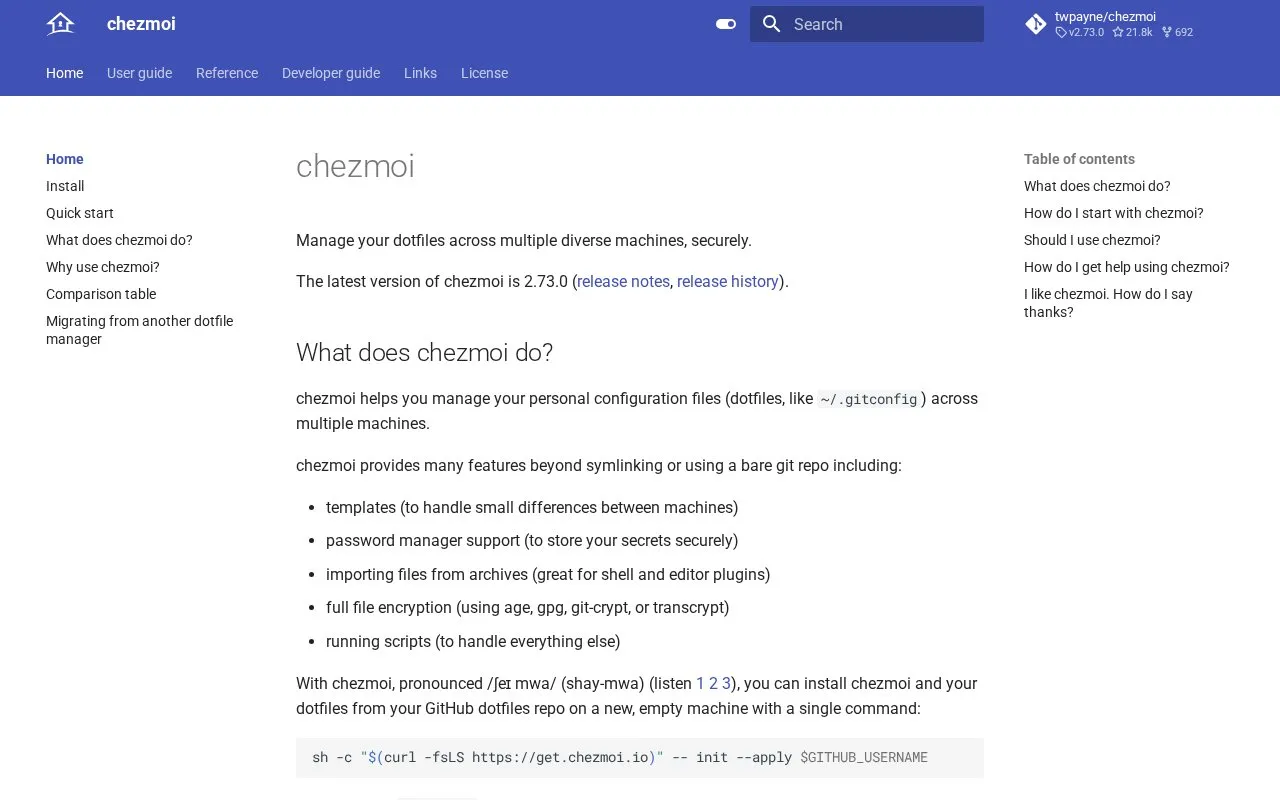Play pronunciation listen link 3
The height and width of the screenshot is (800, 1280).
(726, 684)
